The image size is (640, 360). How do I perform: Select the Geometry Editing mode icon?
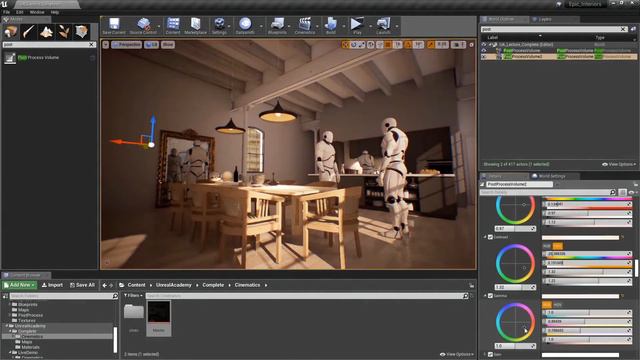(x=81, y=31)
